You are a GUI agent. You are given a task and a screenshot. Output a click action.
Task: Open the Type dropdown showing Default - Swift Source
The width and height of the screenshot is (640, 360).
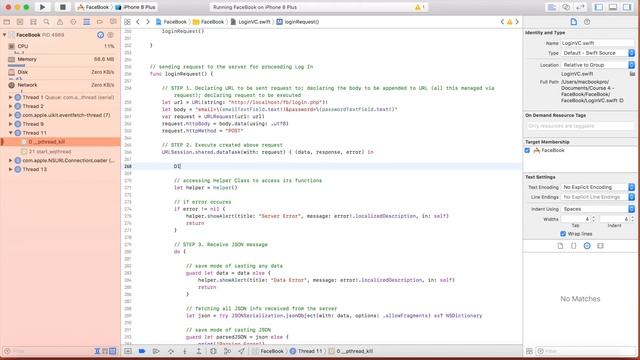(598, 53)
